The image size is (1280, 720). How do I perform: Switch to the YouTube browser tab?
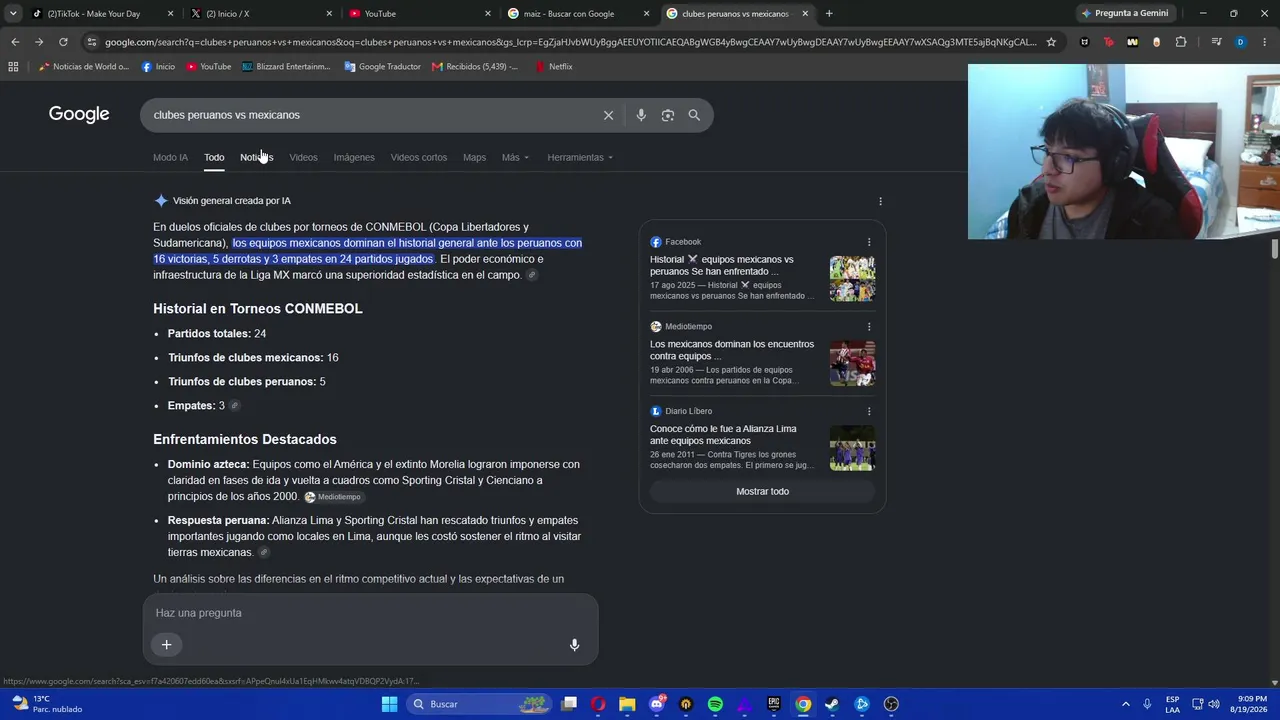click(420, 14)
